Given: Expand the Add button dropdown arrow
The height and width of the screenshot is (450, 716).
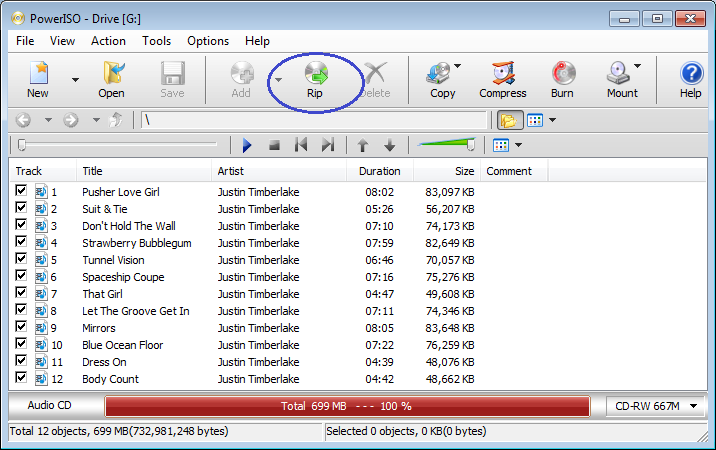Looking at the screenshot, I should (278, 80).
